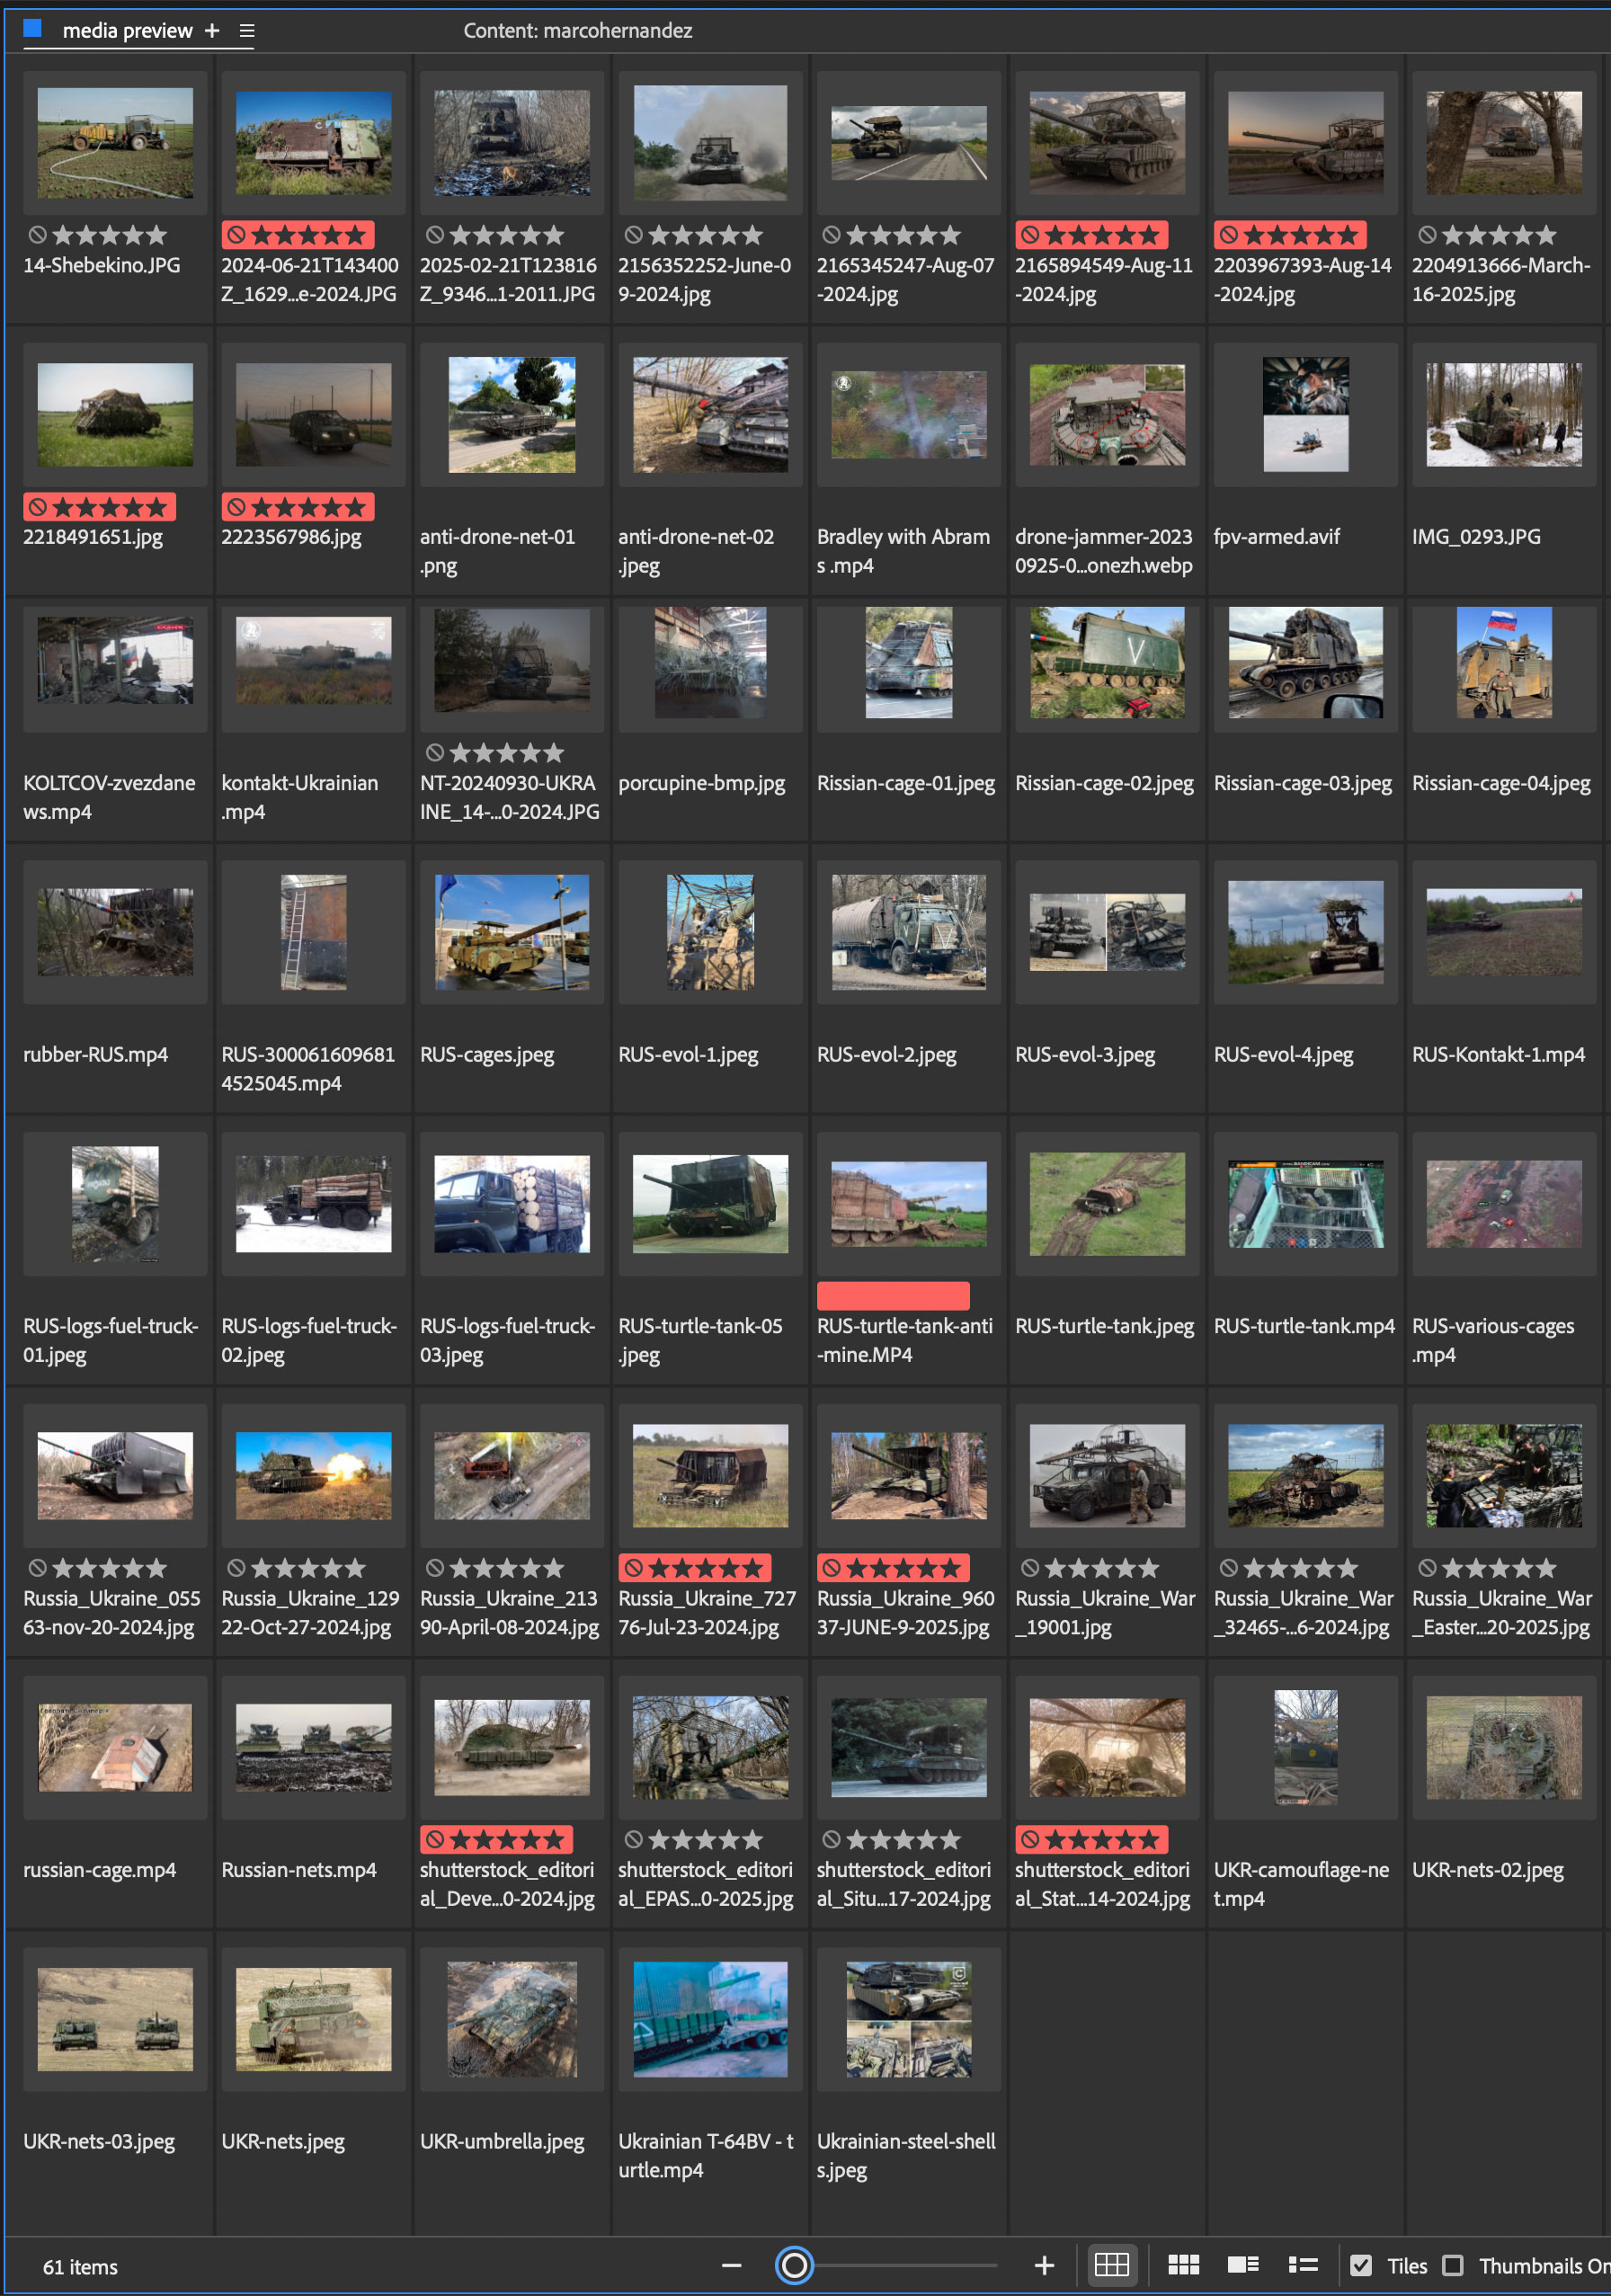Open the media preview panel hamburger menu

click(x=247, y=31)
